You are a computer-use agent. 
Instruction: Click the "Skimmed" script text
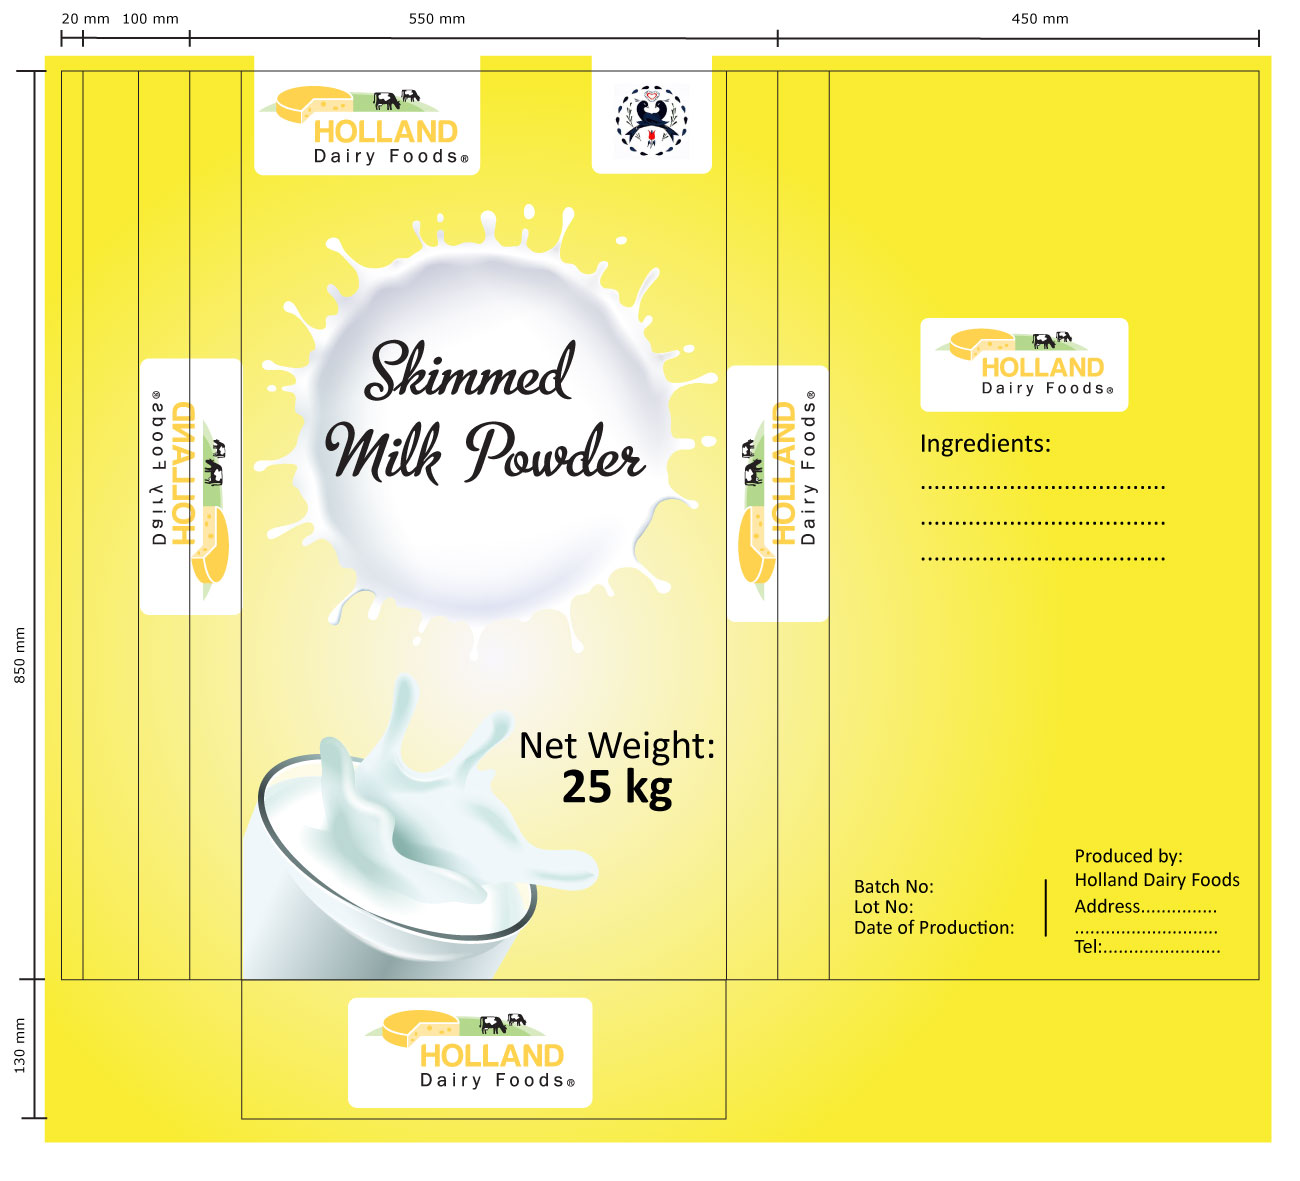pyautogui.click(x=469, y=371)
